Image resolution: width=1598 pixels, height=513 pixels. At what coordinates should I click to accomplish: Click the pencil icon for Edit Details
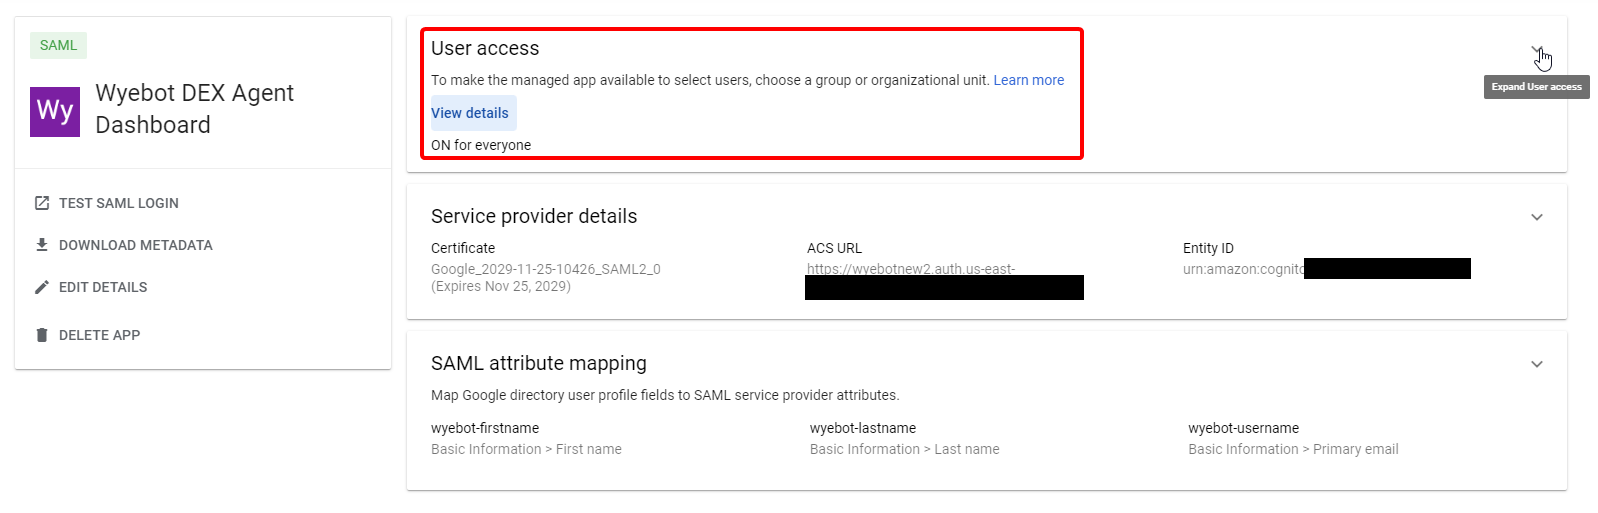point(42,287)
